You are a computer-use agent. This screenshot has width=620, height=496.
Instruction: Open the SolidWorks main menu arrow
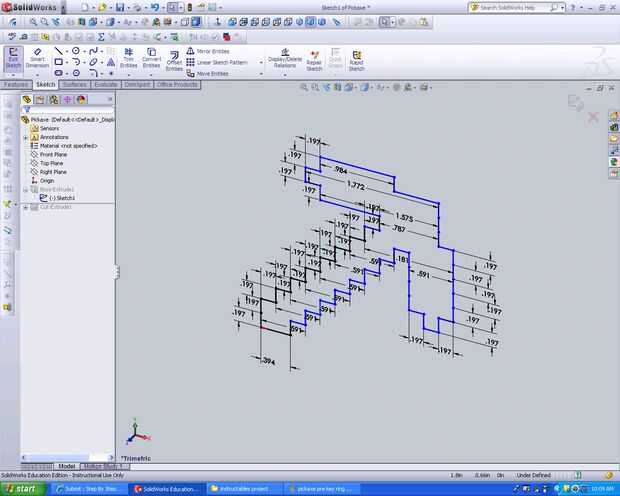tap(62, 8)
